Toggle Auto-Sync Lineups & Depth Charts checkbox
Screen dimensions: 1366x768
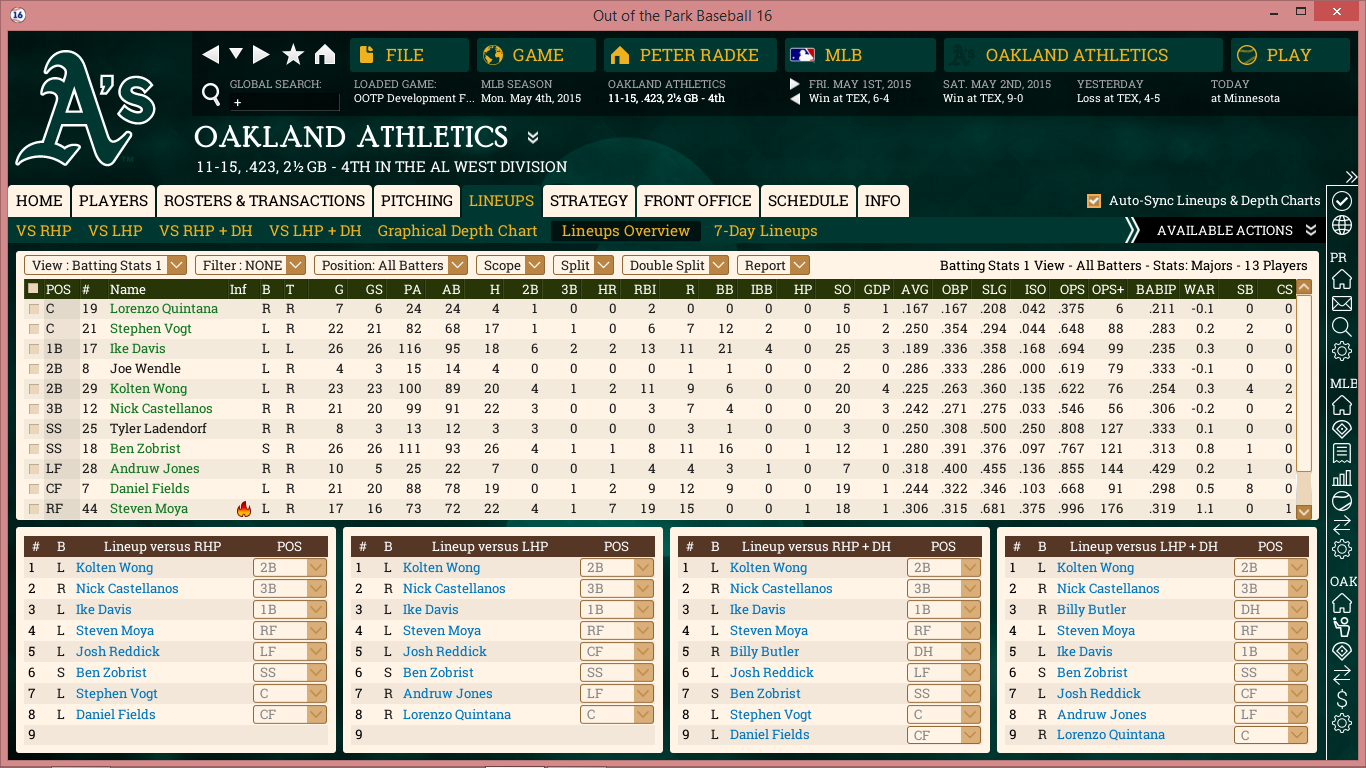point(1094,201)
